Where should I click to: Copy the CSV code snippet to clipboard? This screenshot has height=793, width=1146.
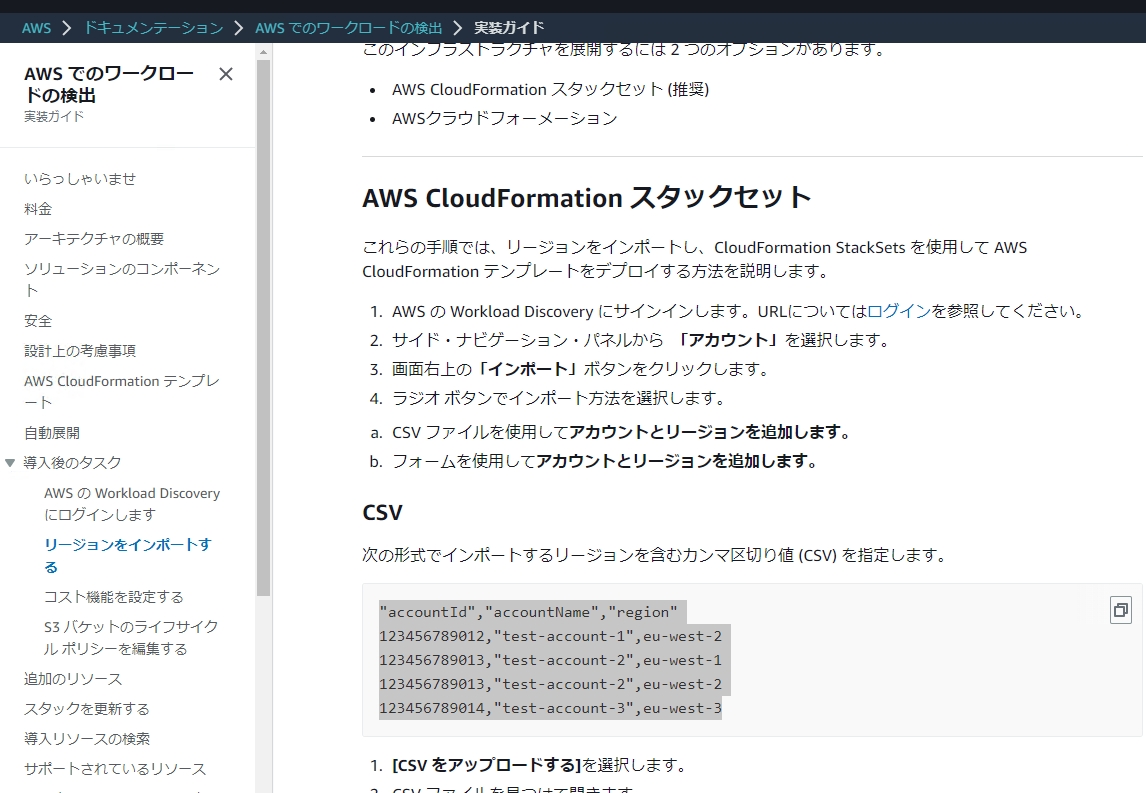pos(1120,610)
